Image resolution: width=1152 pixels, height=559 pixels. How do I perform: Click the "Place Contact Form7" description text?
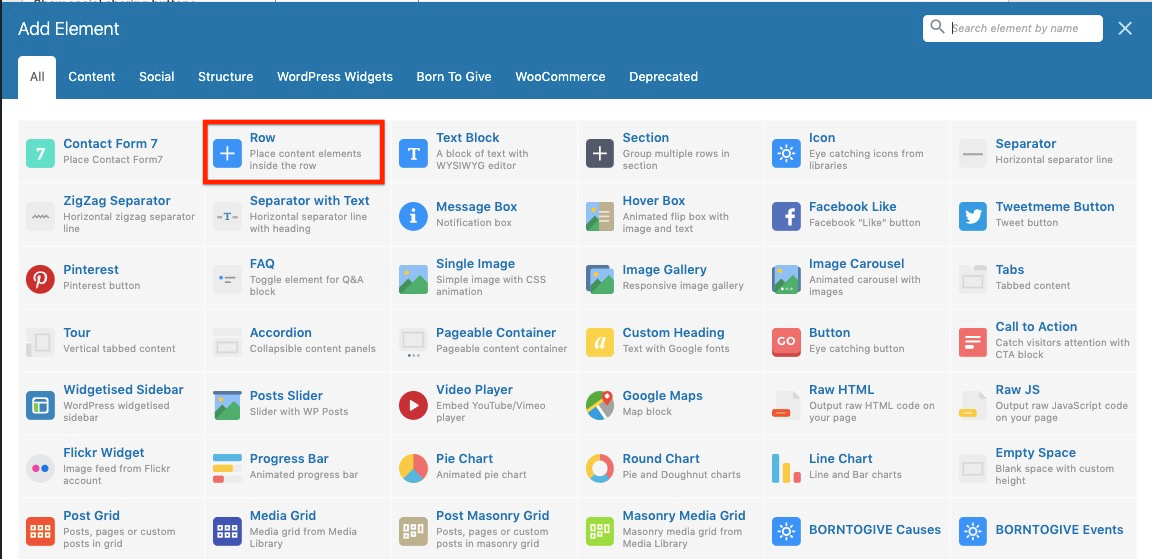[x=113, y=159]
